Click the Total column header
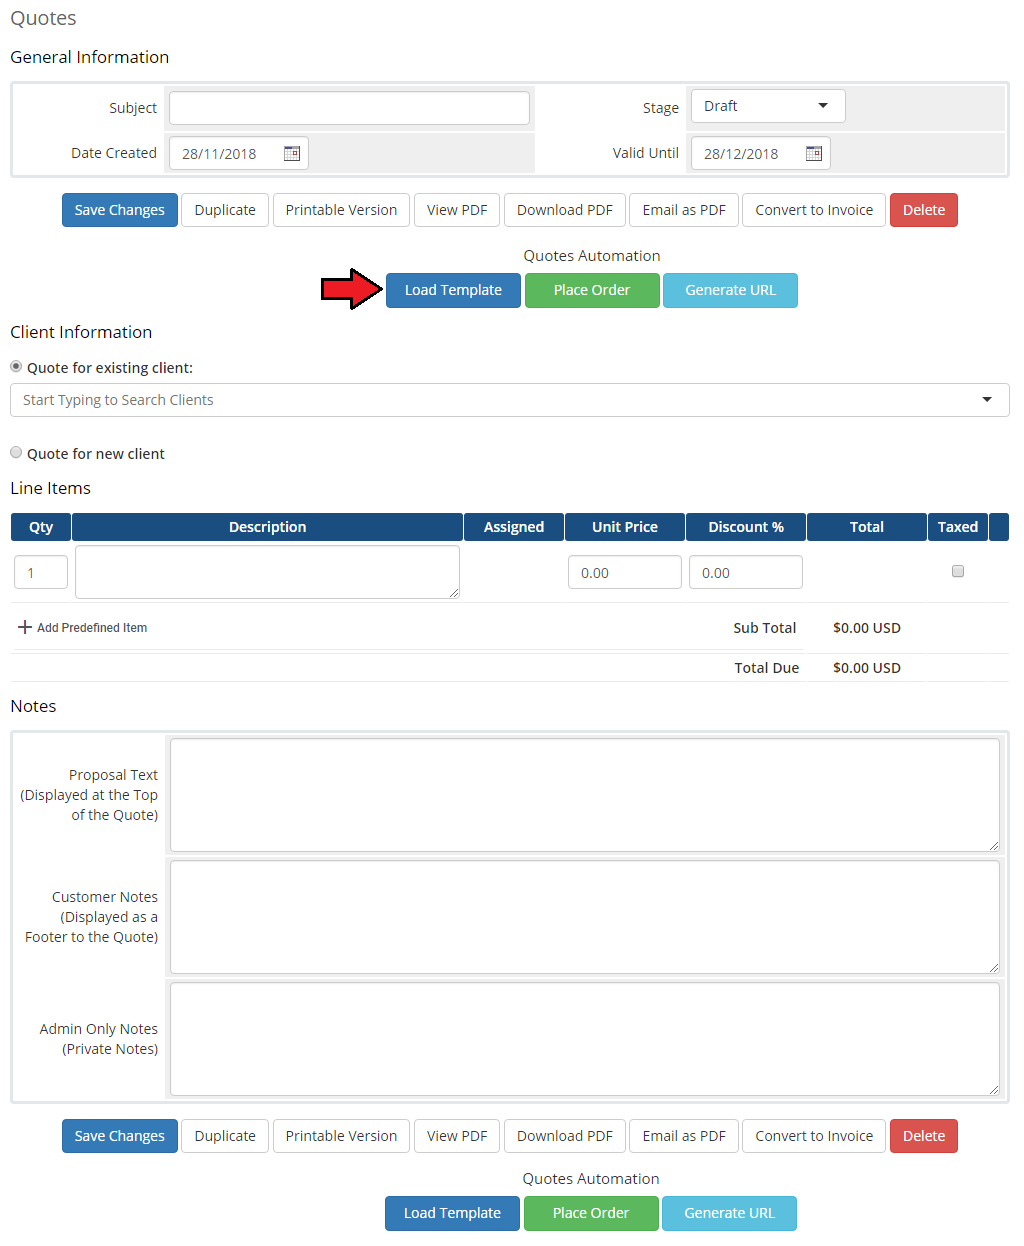The width and height of the screenshot is (1024, 1246). tap(867, 527)
